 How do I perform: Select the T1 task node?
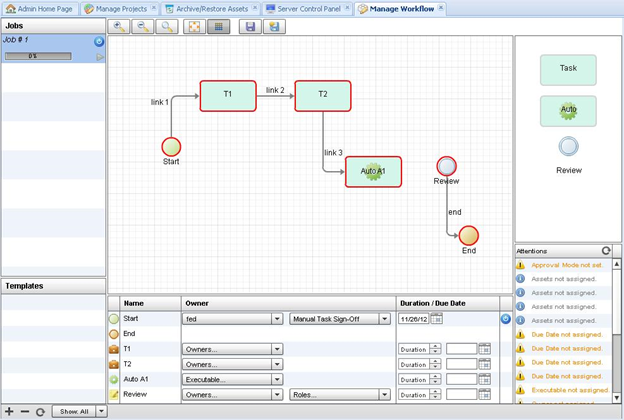228,96
